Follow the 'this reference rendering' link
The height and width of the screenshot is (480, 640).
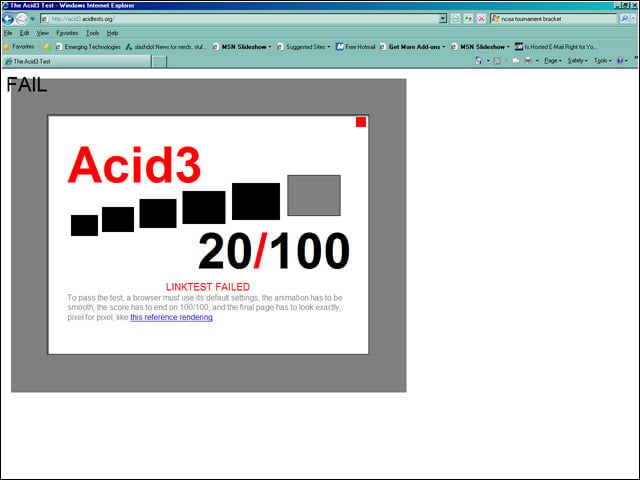pyautogui.click(x=171, y=317)
